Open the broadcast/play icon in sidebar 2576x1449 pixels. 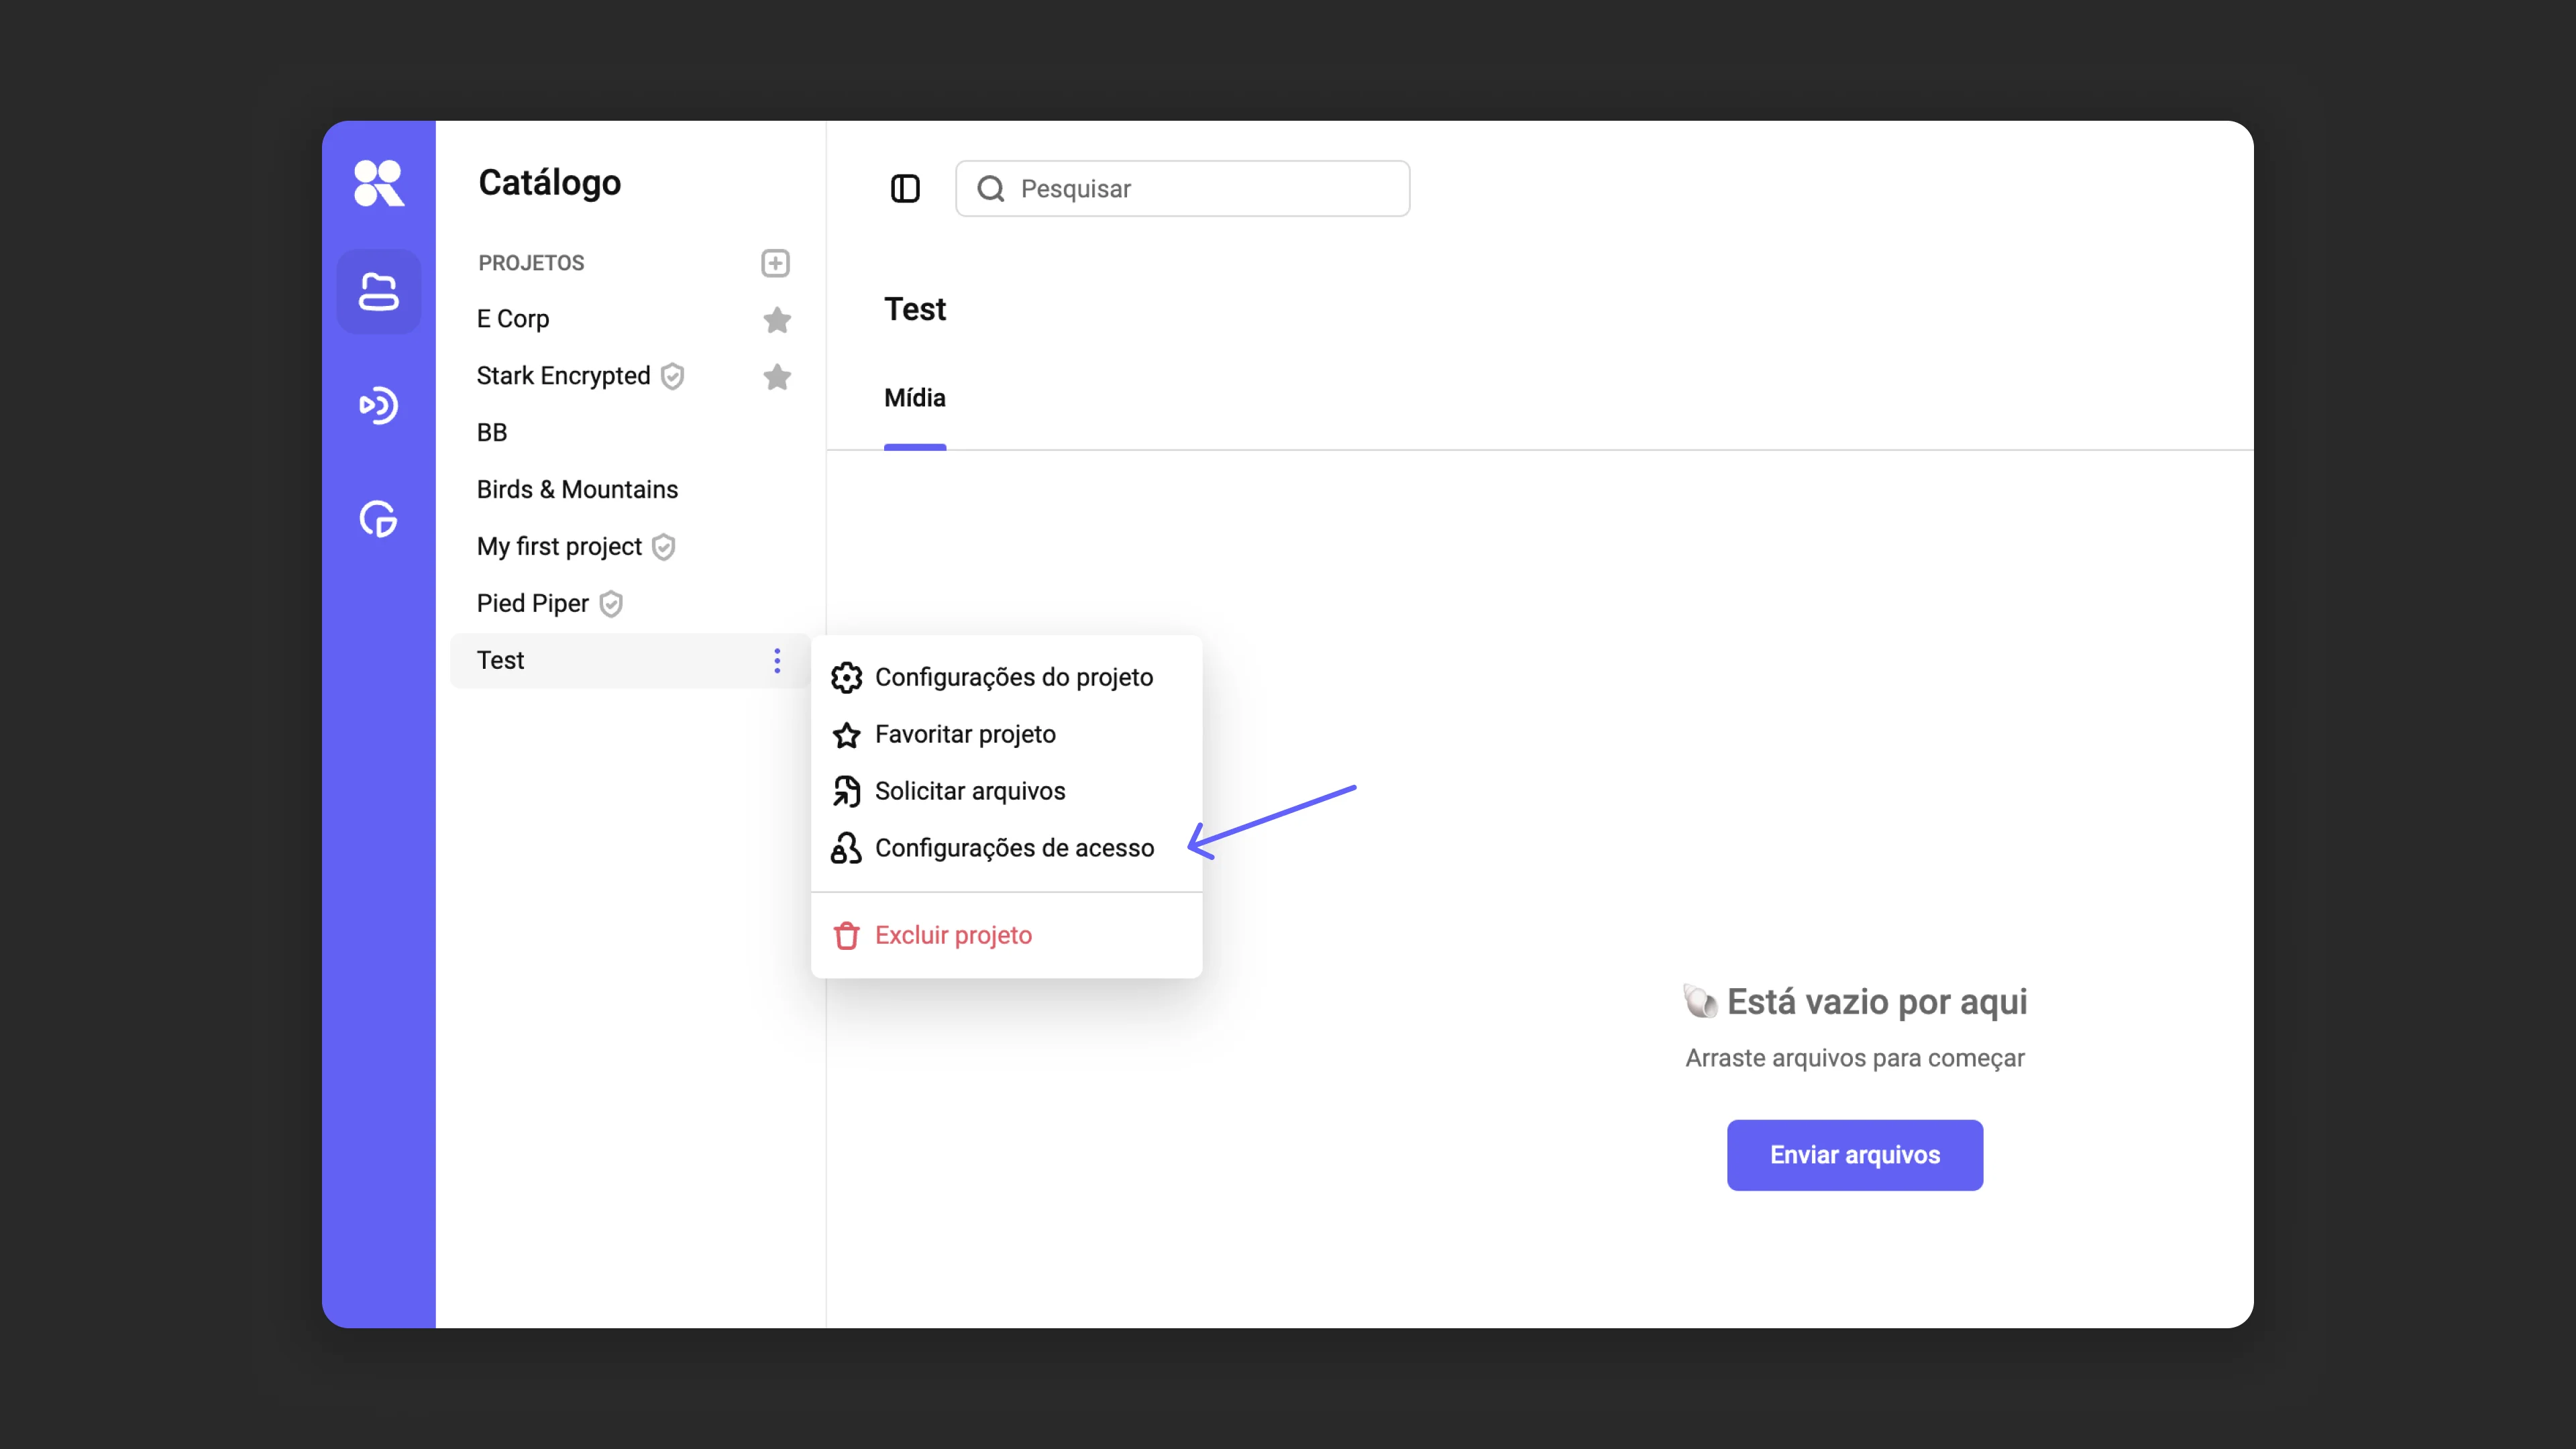click(379, 405)
